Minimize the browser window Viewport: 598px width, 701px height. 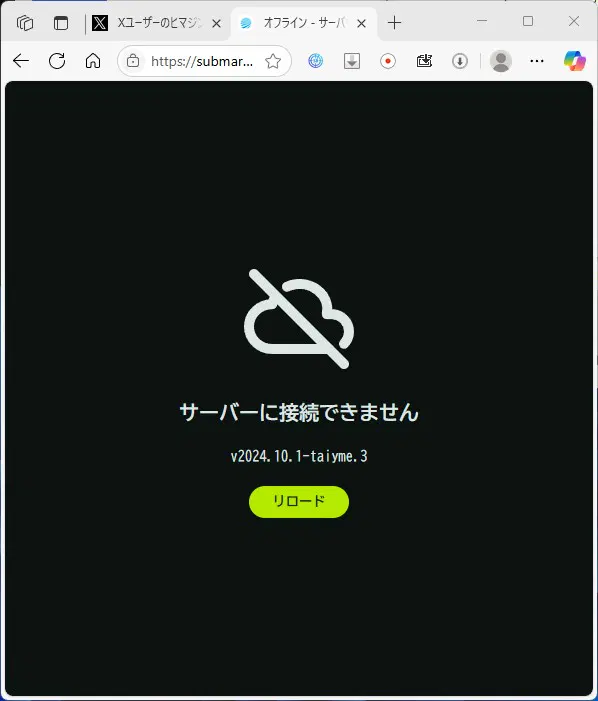[482, 21]
